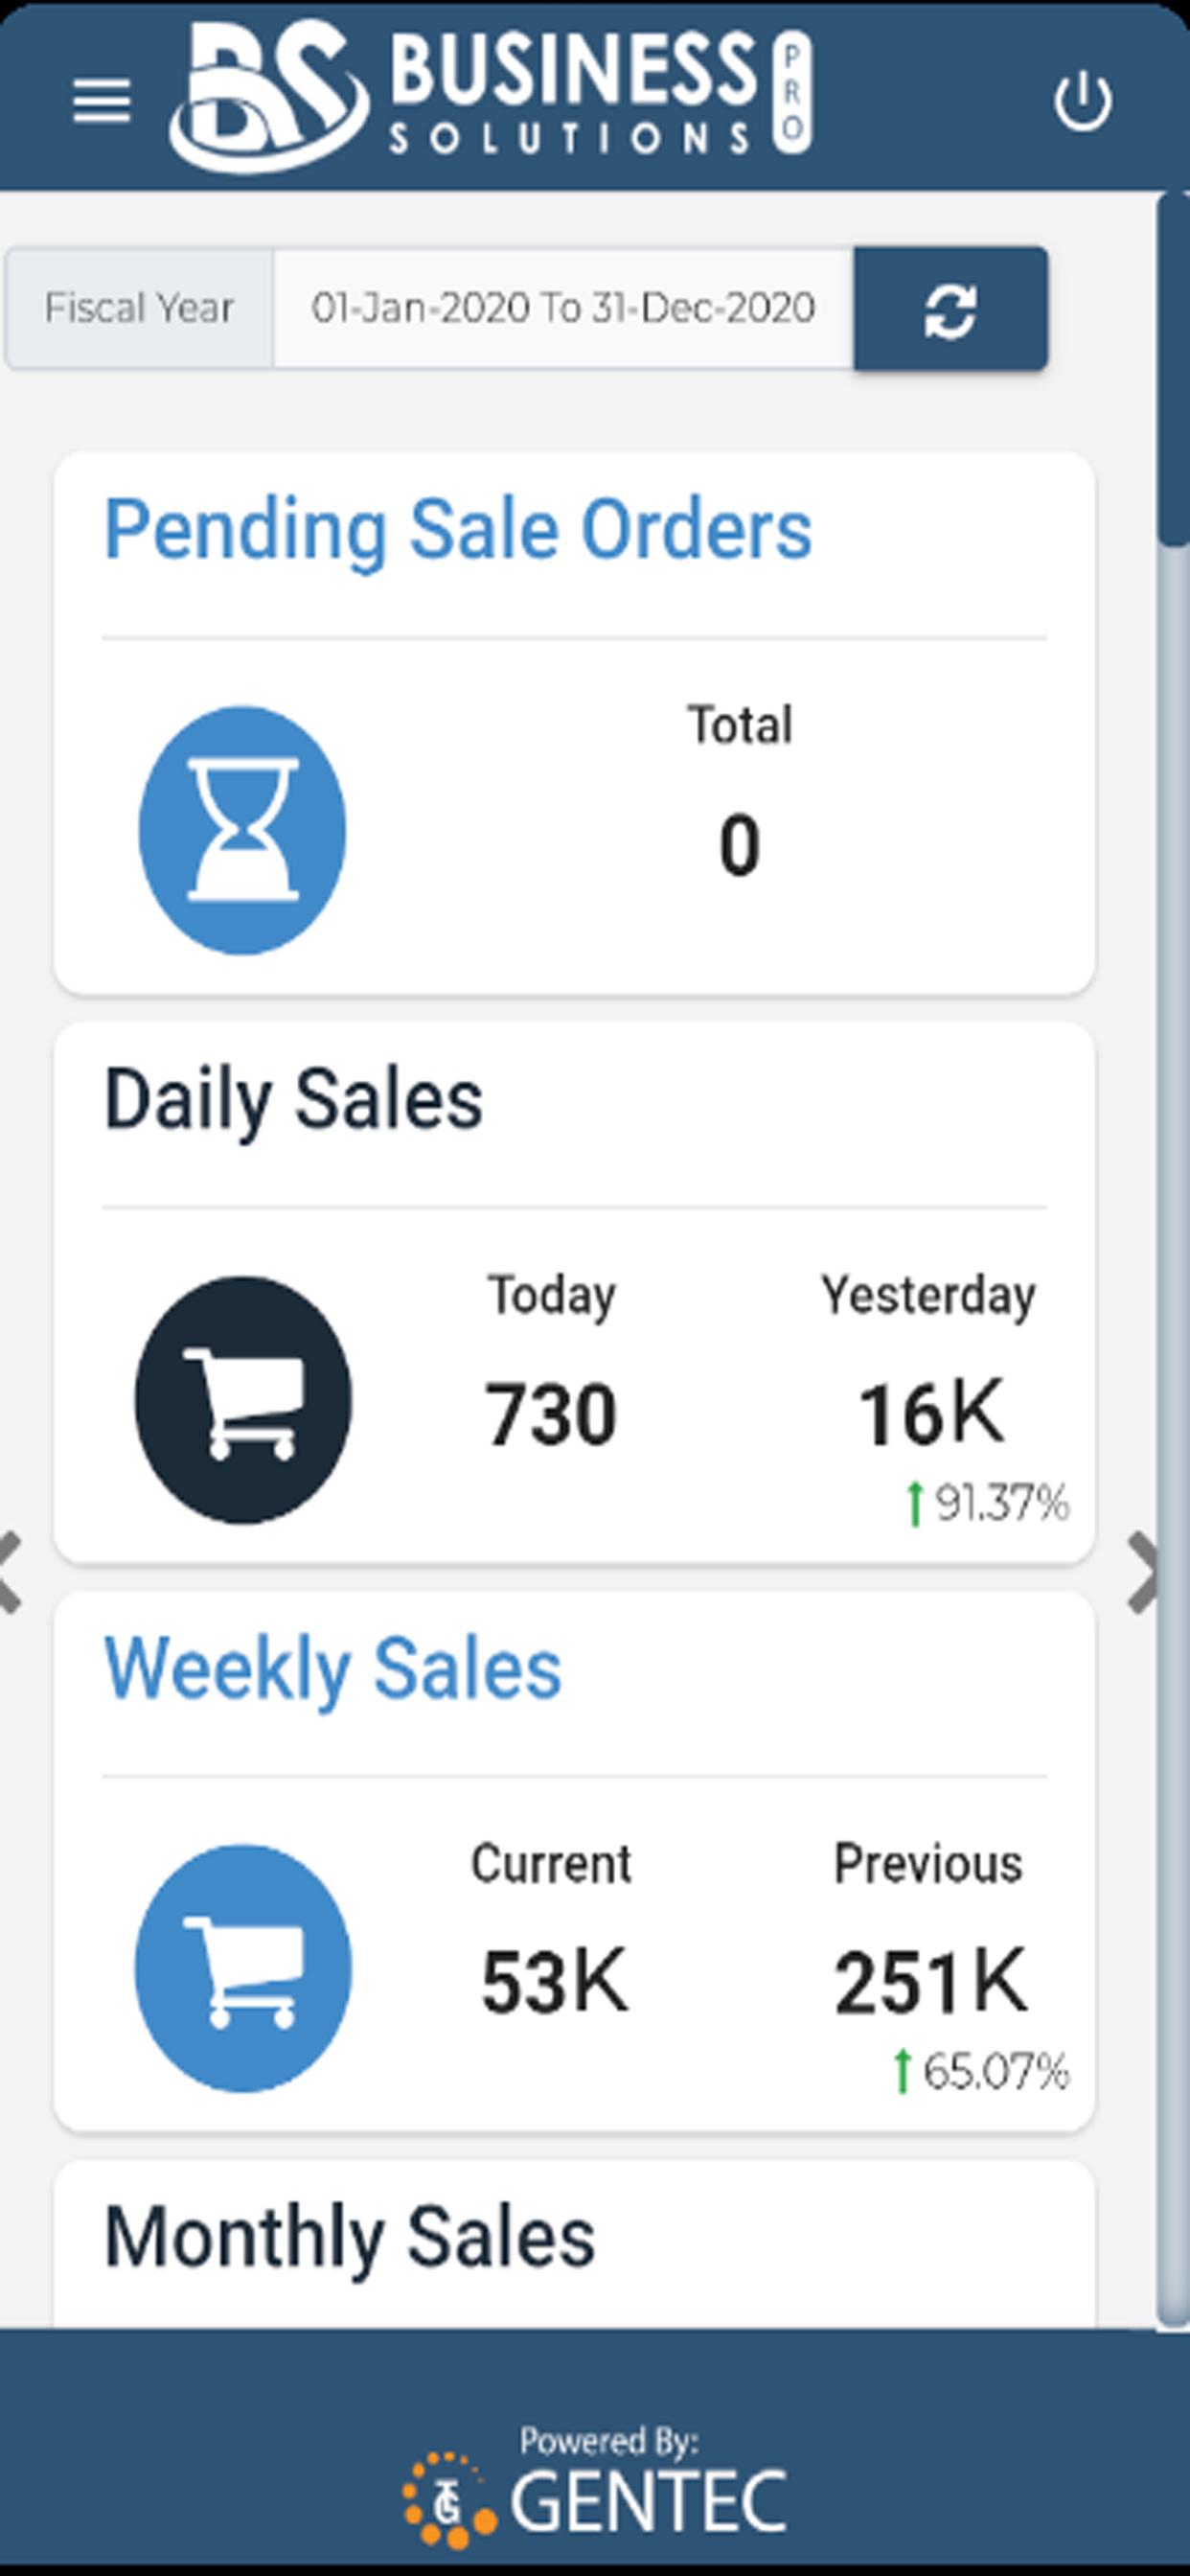
Task: Open the hamburger navigation menu
Action: point(101,101)
